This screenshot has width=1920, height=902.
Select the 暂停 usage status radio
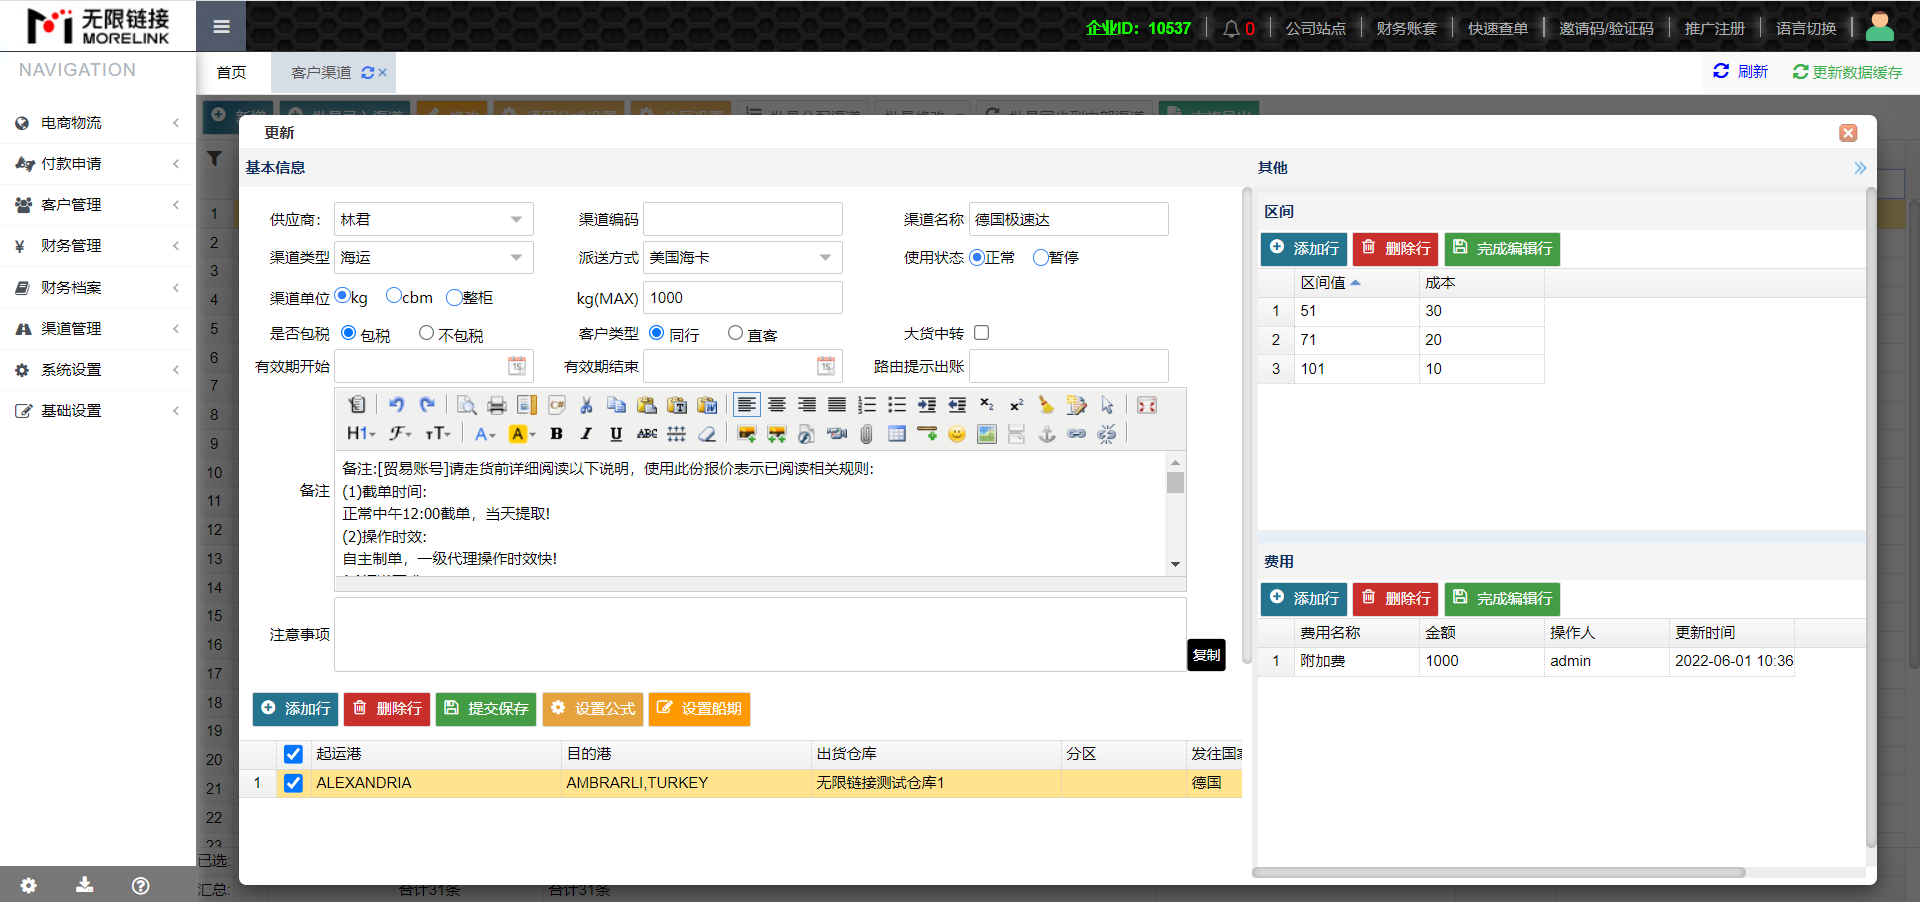click(x=1040, y=258)
